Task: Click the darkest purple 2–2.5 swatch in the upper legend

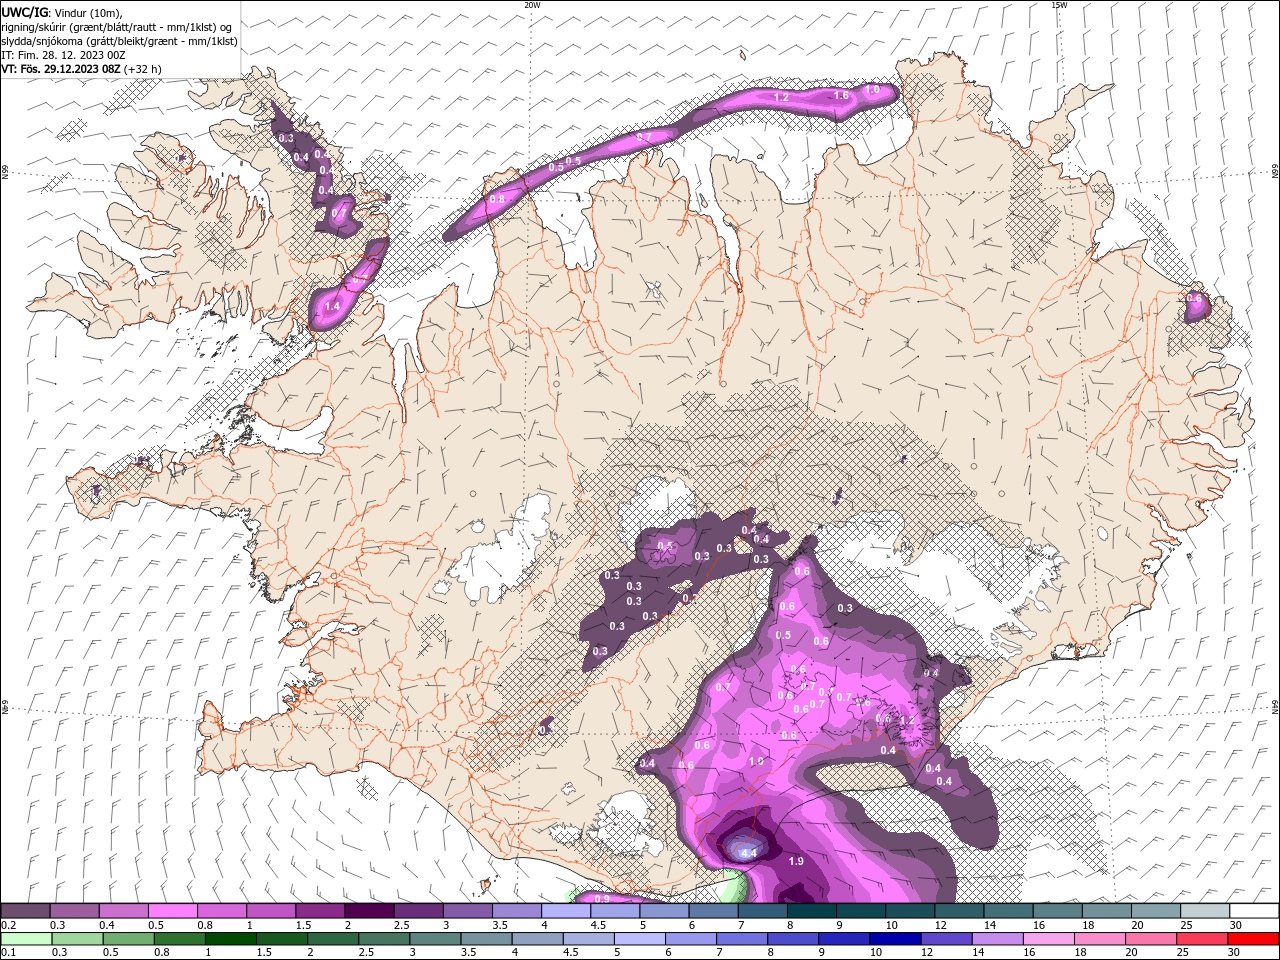Action: coord(369,911)
